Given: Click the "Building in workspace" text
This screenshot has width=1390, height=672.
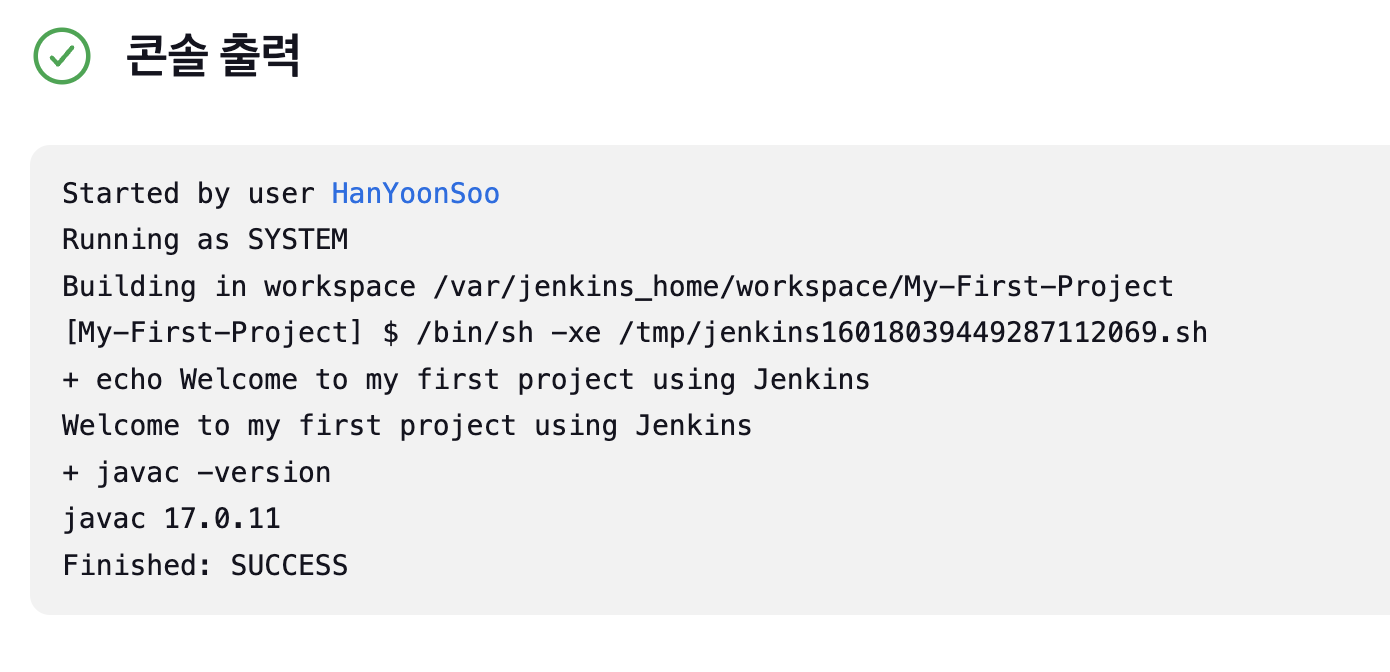Looking at the screenshot, I should [x=238, y=287].
